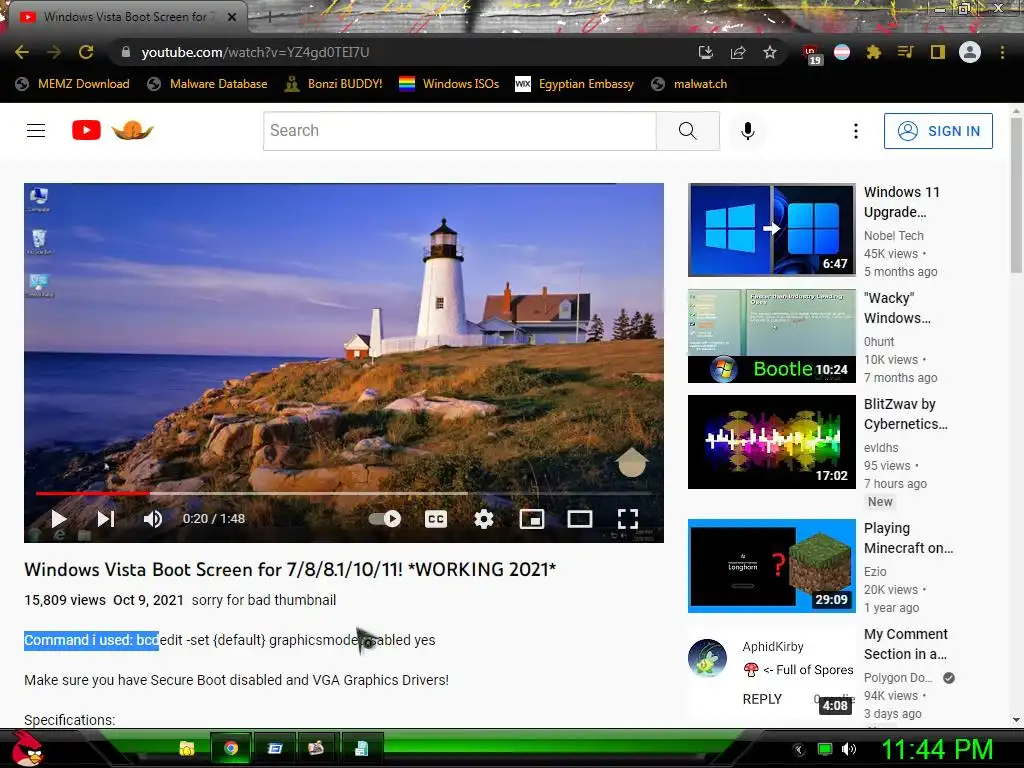Click the Nobel Tech channel name

(x=893, y=236)
